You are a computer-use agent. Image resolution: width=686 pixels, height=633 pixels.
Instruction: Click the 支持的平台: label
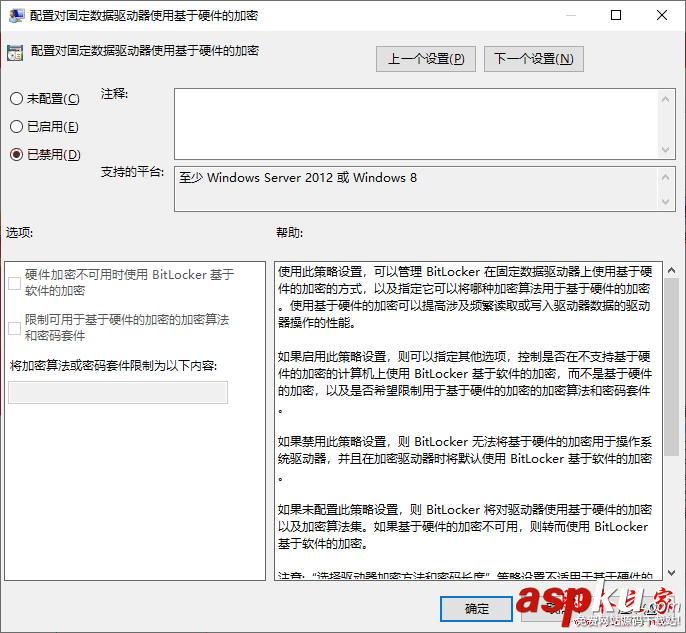pyautogui.click(x=133, y=172)
